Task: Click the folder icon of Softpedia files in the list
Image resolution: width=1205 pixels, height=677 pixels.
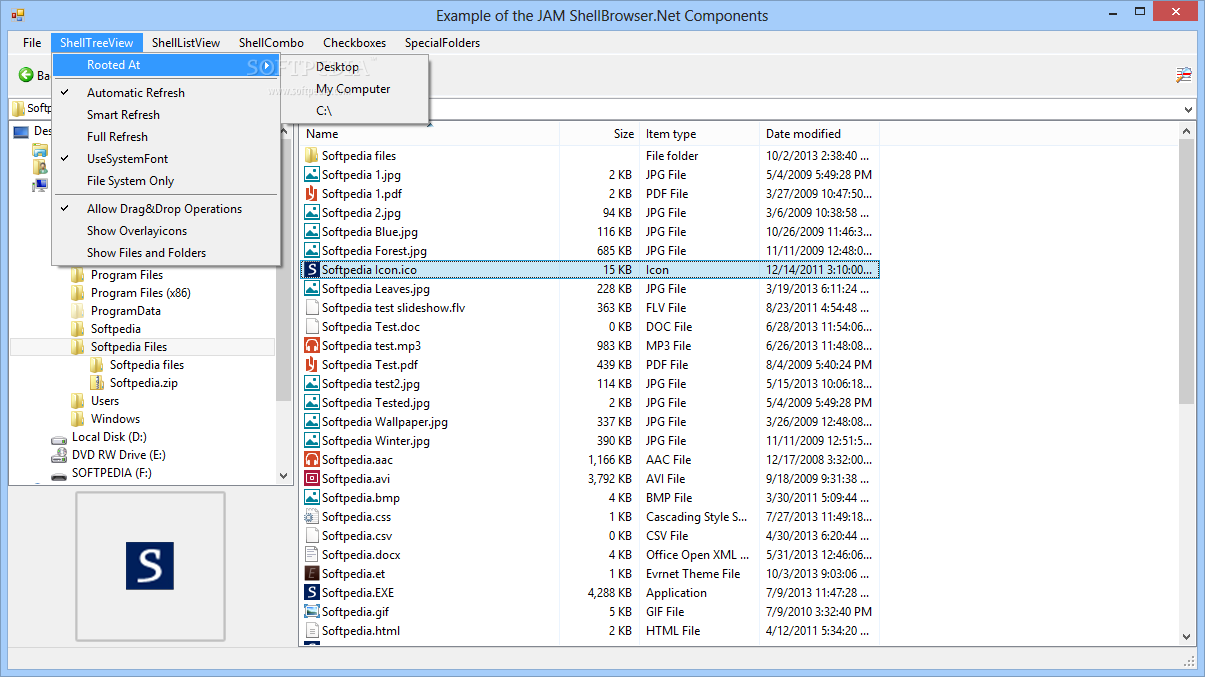Action: [312, 156]
